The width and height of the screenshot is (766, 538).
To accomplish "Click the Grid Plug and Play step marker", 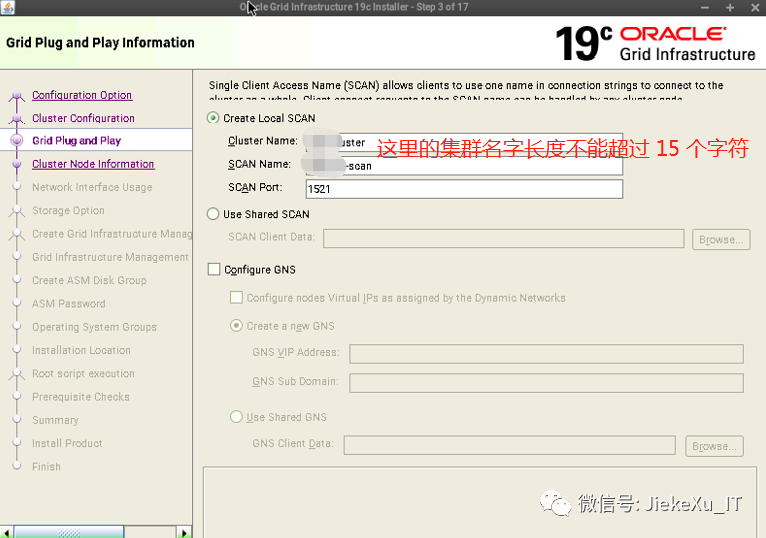I will [17, 141].
